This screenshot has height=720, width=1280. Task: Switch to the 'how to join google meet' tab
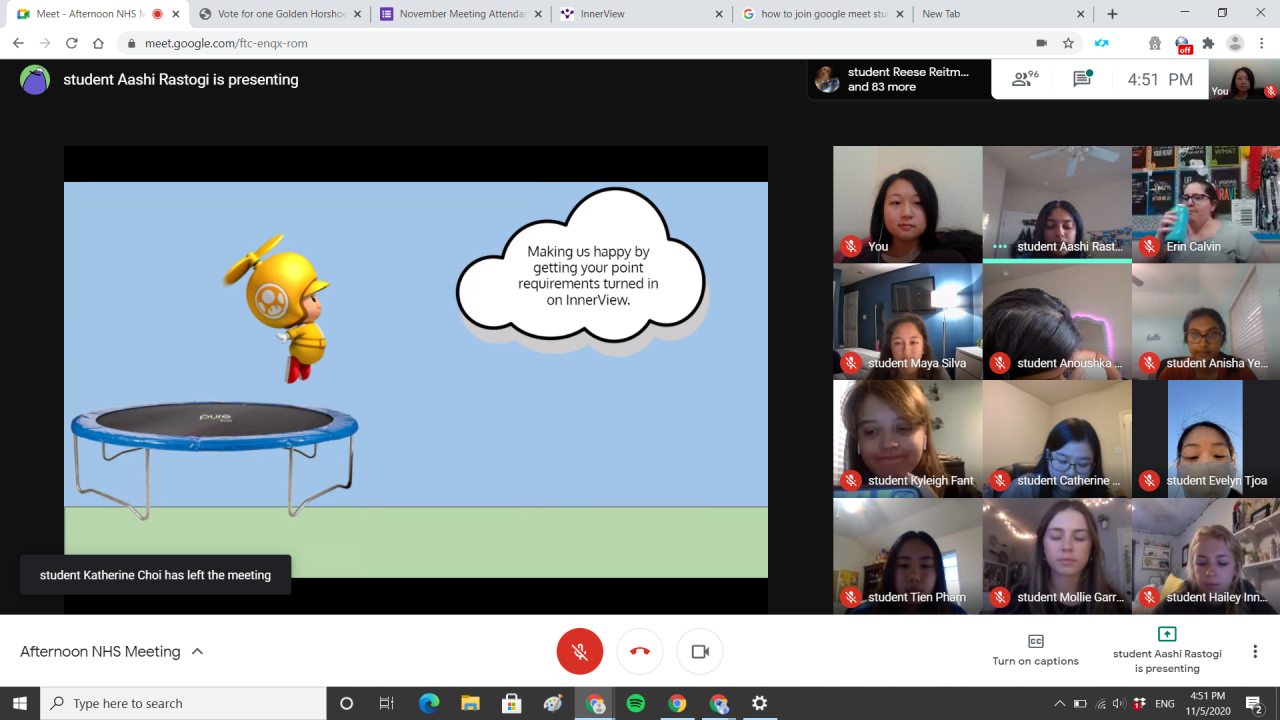[823, 14]
